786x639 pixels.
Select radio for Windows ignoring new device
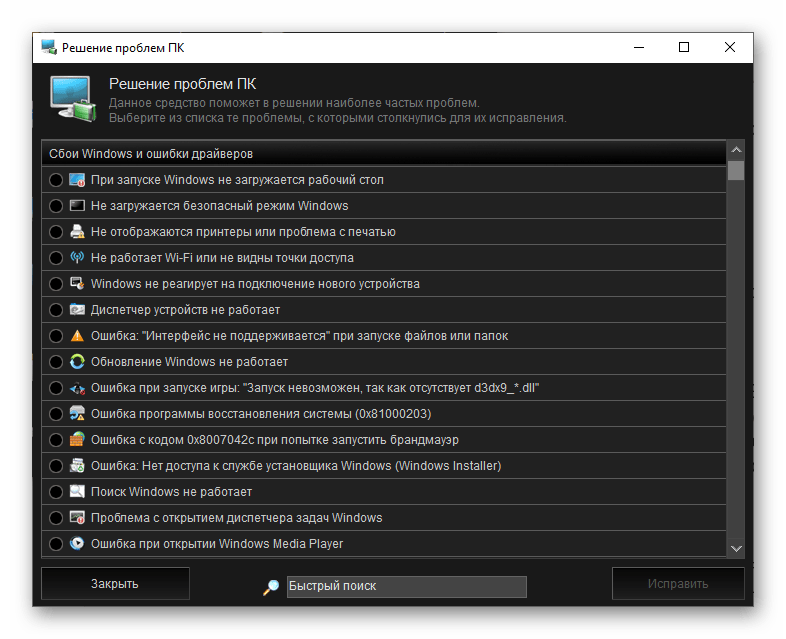click(56, 284)
